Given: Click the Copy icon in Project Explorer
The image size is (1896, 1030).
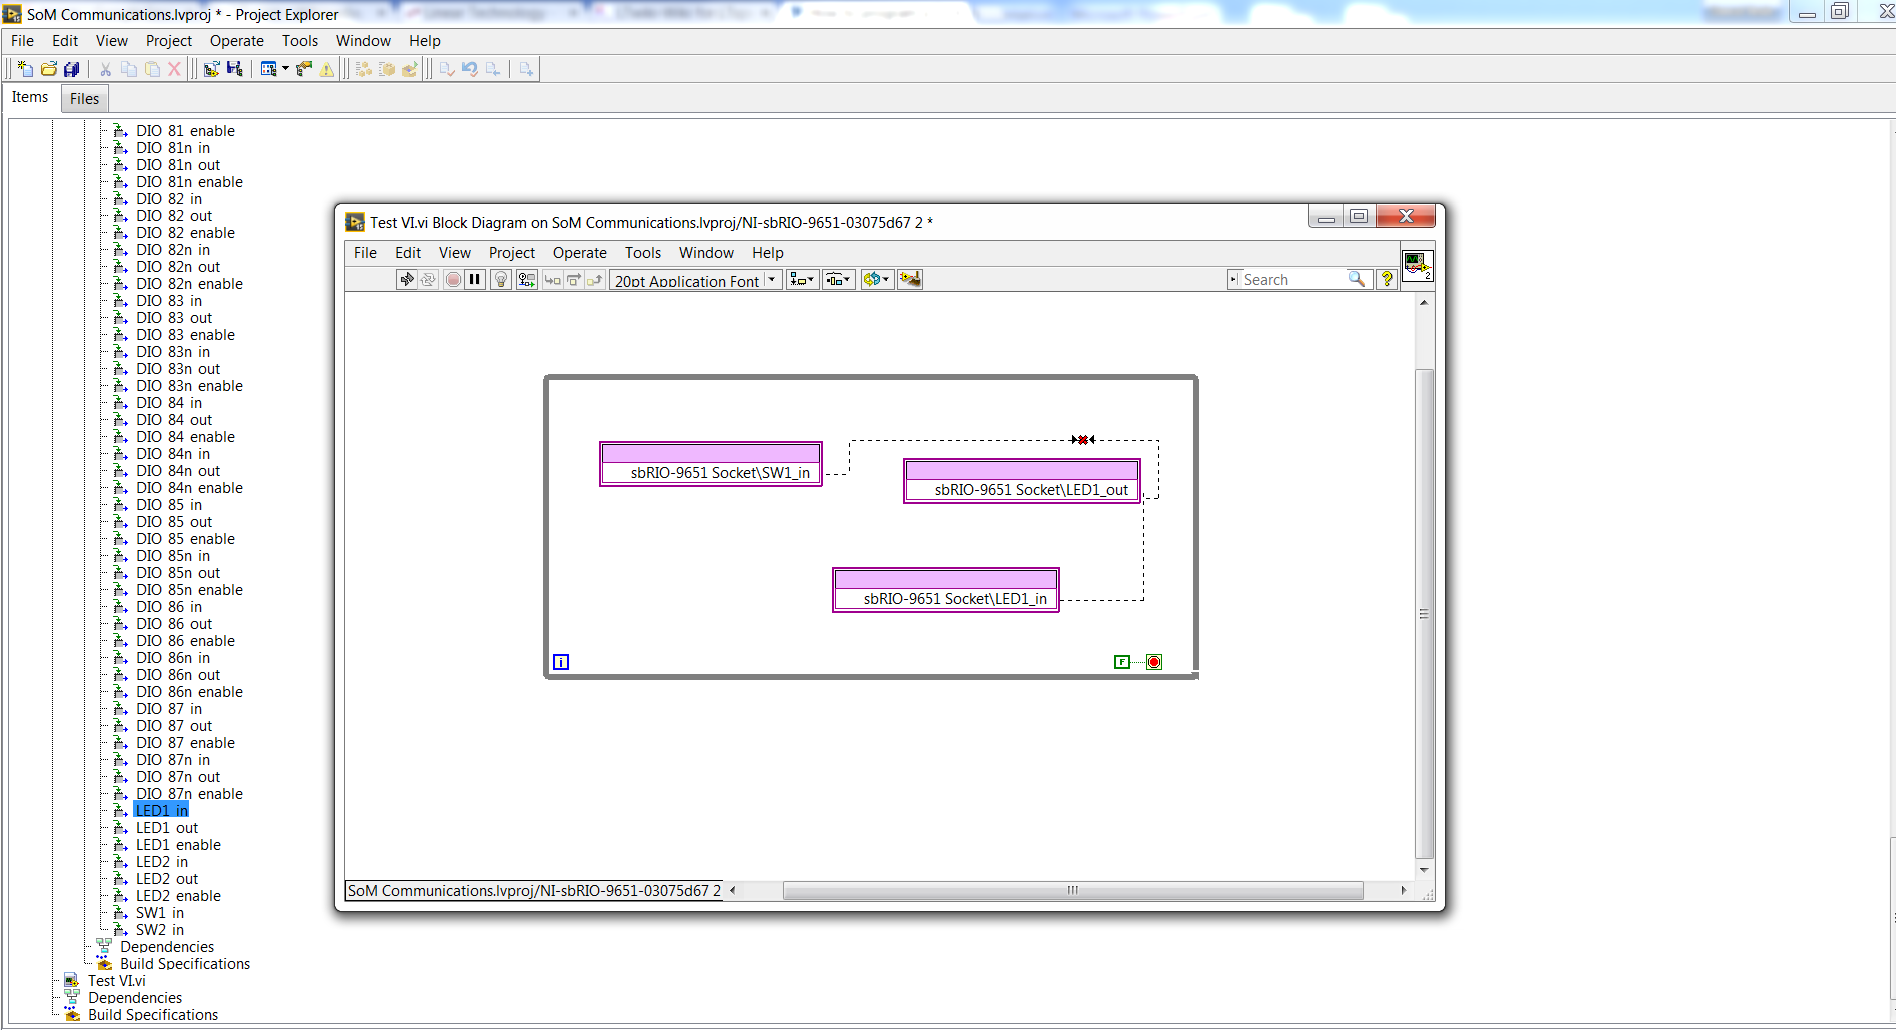Looking at the screenshot, I should [129, 69].
